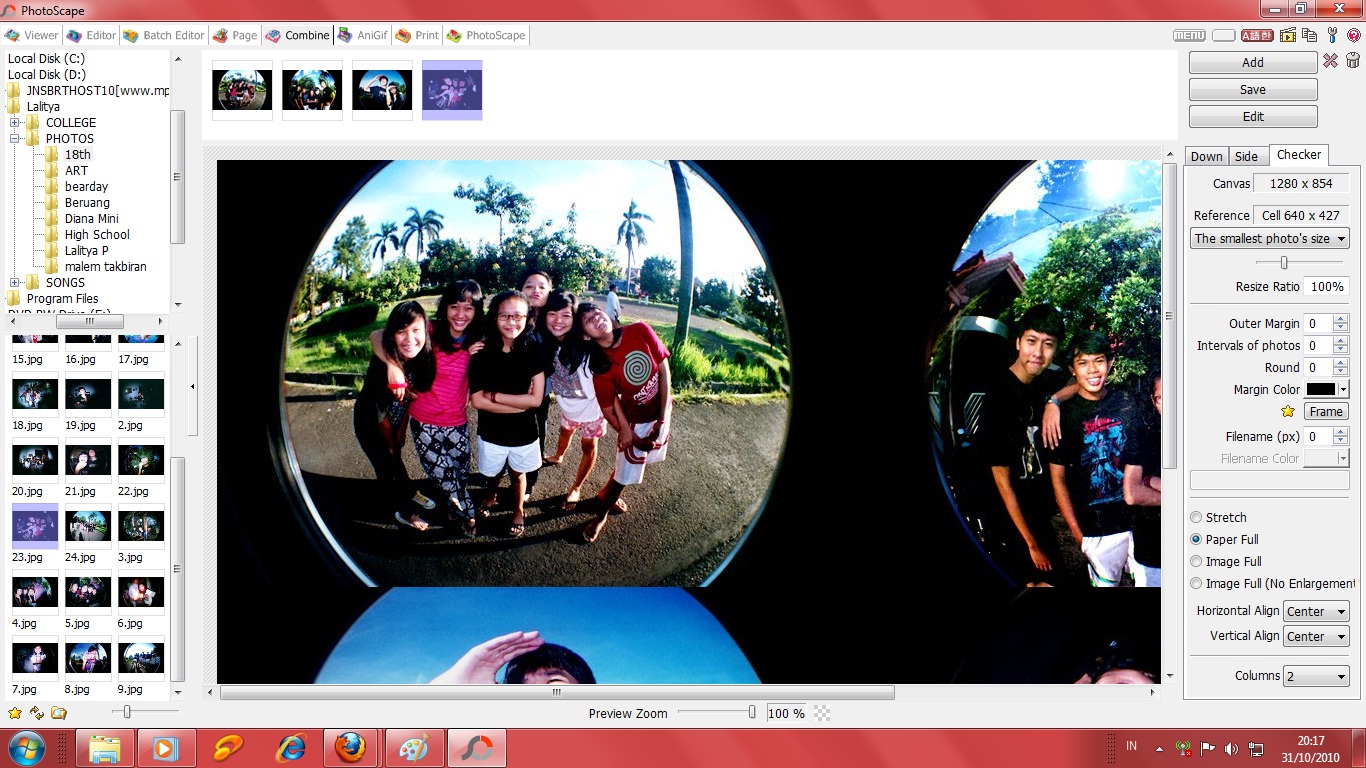Click volume speaker icon in tray
Viewport: 1366px width, 768px height.
click(x=1231, y=748)
